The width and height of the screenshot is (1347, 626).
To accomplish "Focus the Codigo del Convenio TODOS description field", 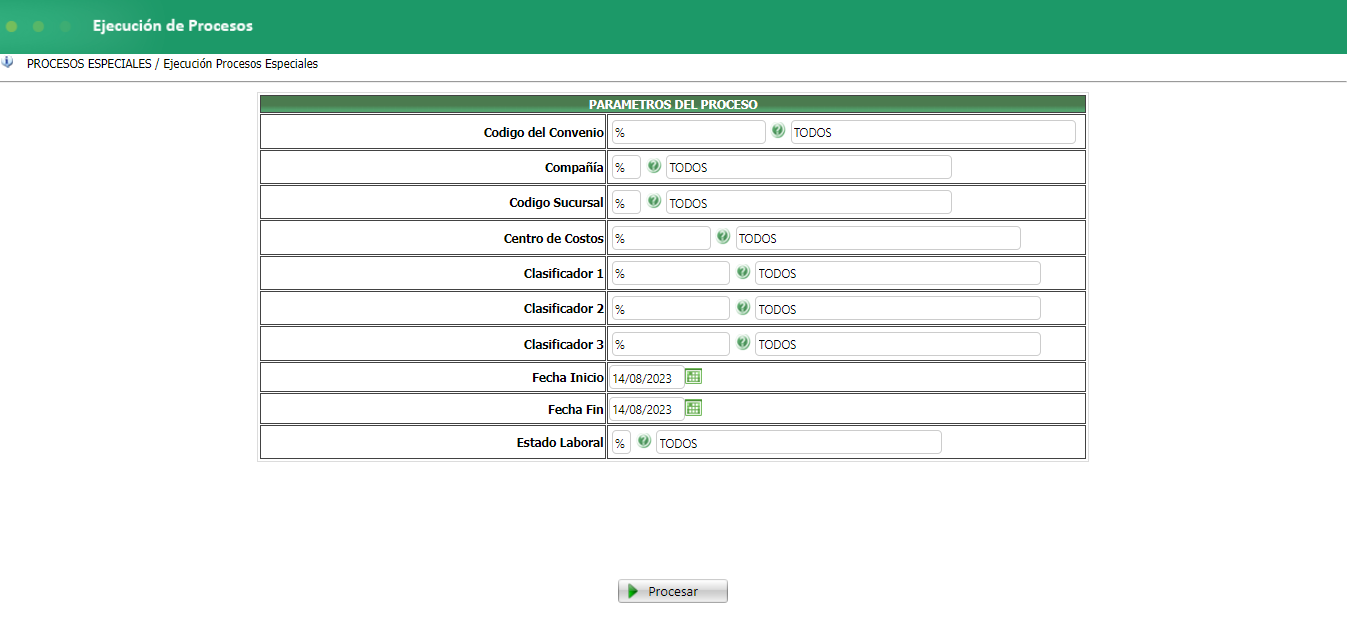I will tap(933, 132).
